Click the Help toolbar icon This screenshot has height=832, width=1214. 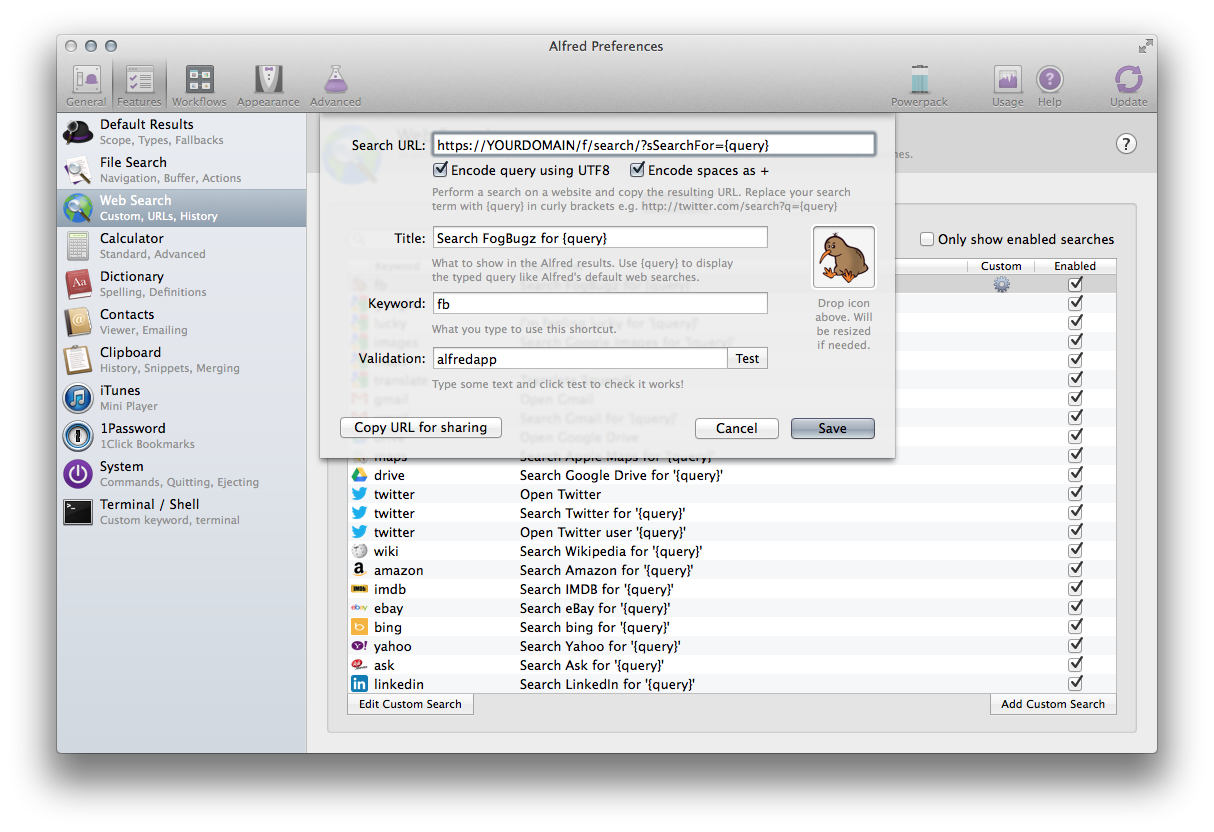(1049, 86)
